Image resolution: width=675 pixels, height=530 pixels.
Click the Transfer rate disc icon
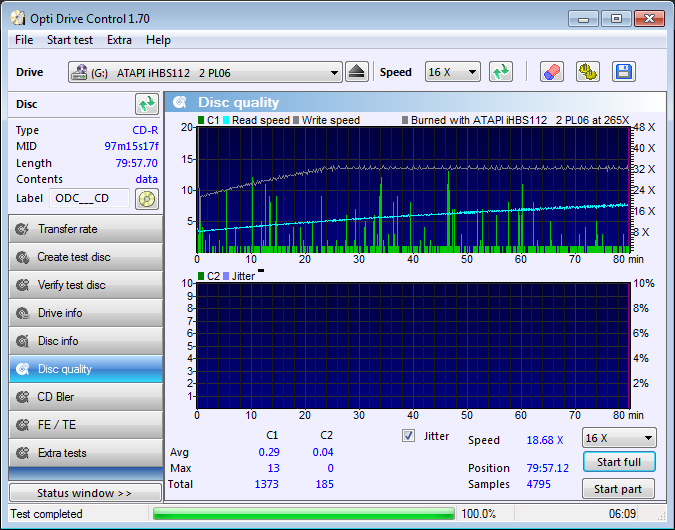[x=22, y=229]
